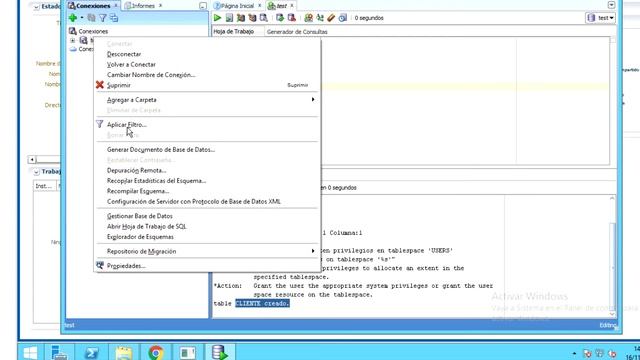Choose Recopilar Estadísticas del Esquema...
This screenshot has width=640, height=360.
207,180
